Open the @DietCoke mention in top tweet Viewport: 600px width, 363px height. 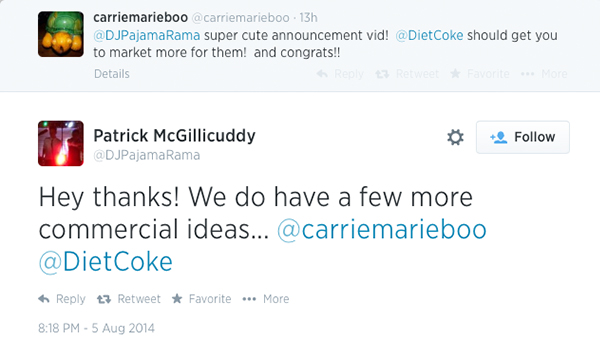pyautogui.click(x=429, y=35)
